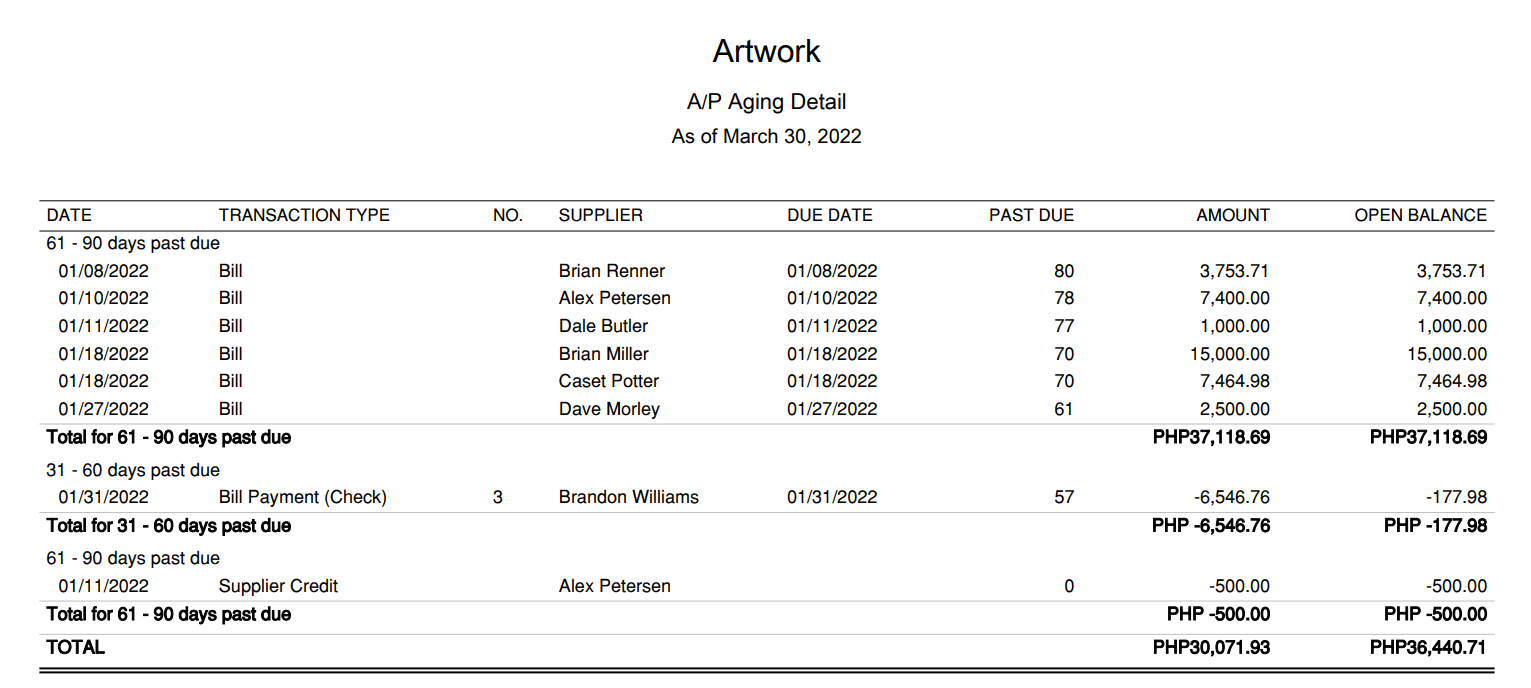This screenshot has width=1531, height=688.
Task: Click the PHP -6,546.76 total amount
Action: [1210, 526]
